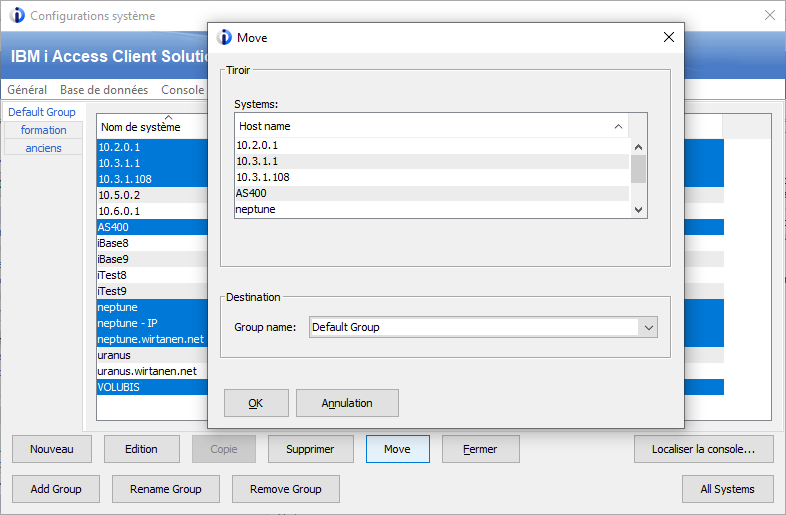Screen dimensions: 786x515
Task: Select AS400 in the Move Systems list
Action: tap(432, 194)
